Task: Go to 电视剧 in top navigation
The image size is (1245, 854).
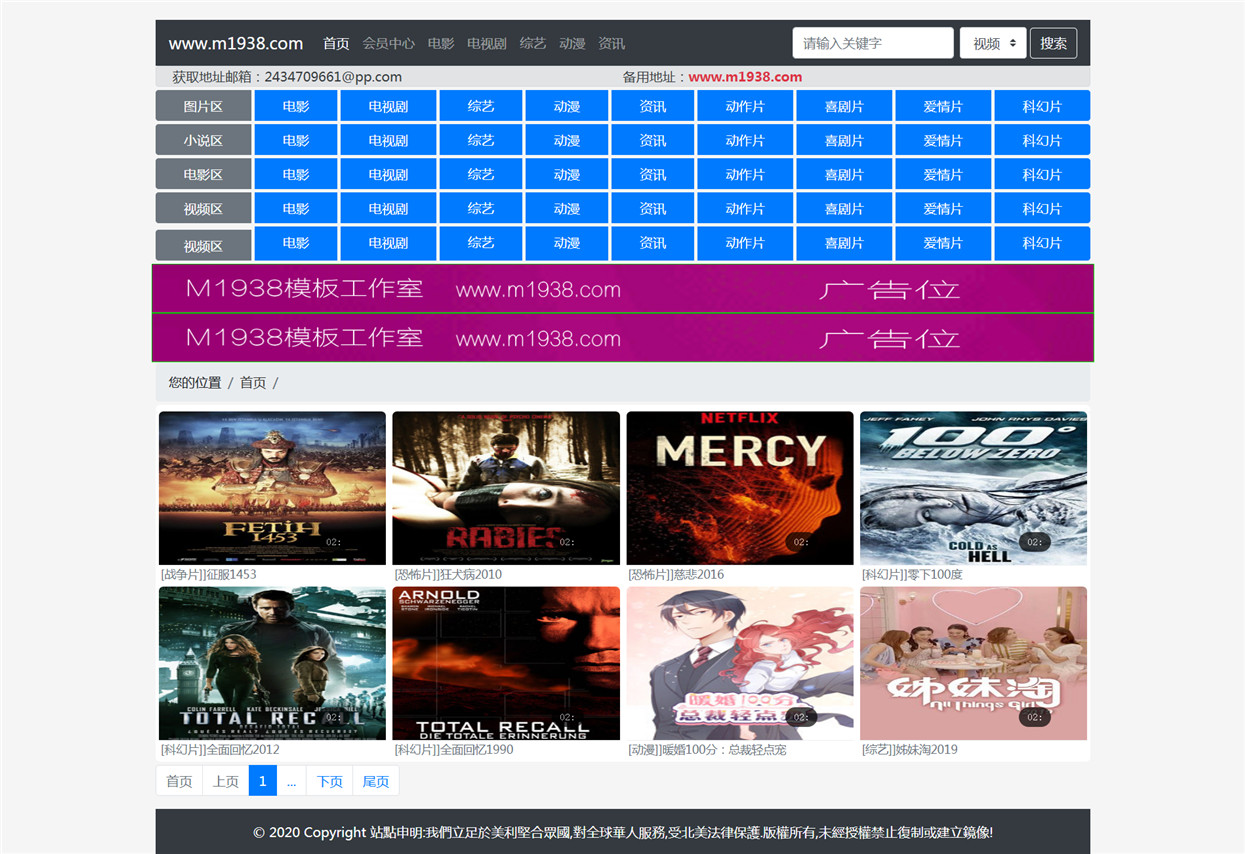Action: pos(486,43)
